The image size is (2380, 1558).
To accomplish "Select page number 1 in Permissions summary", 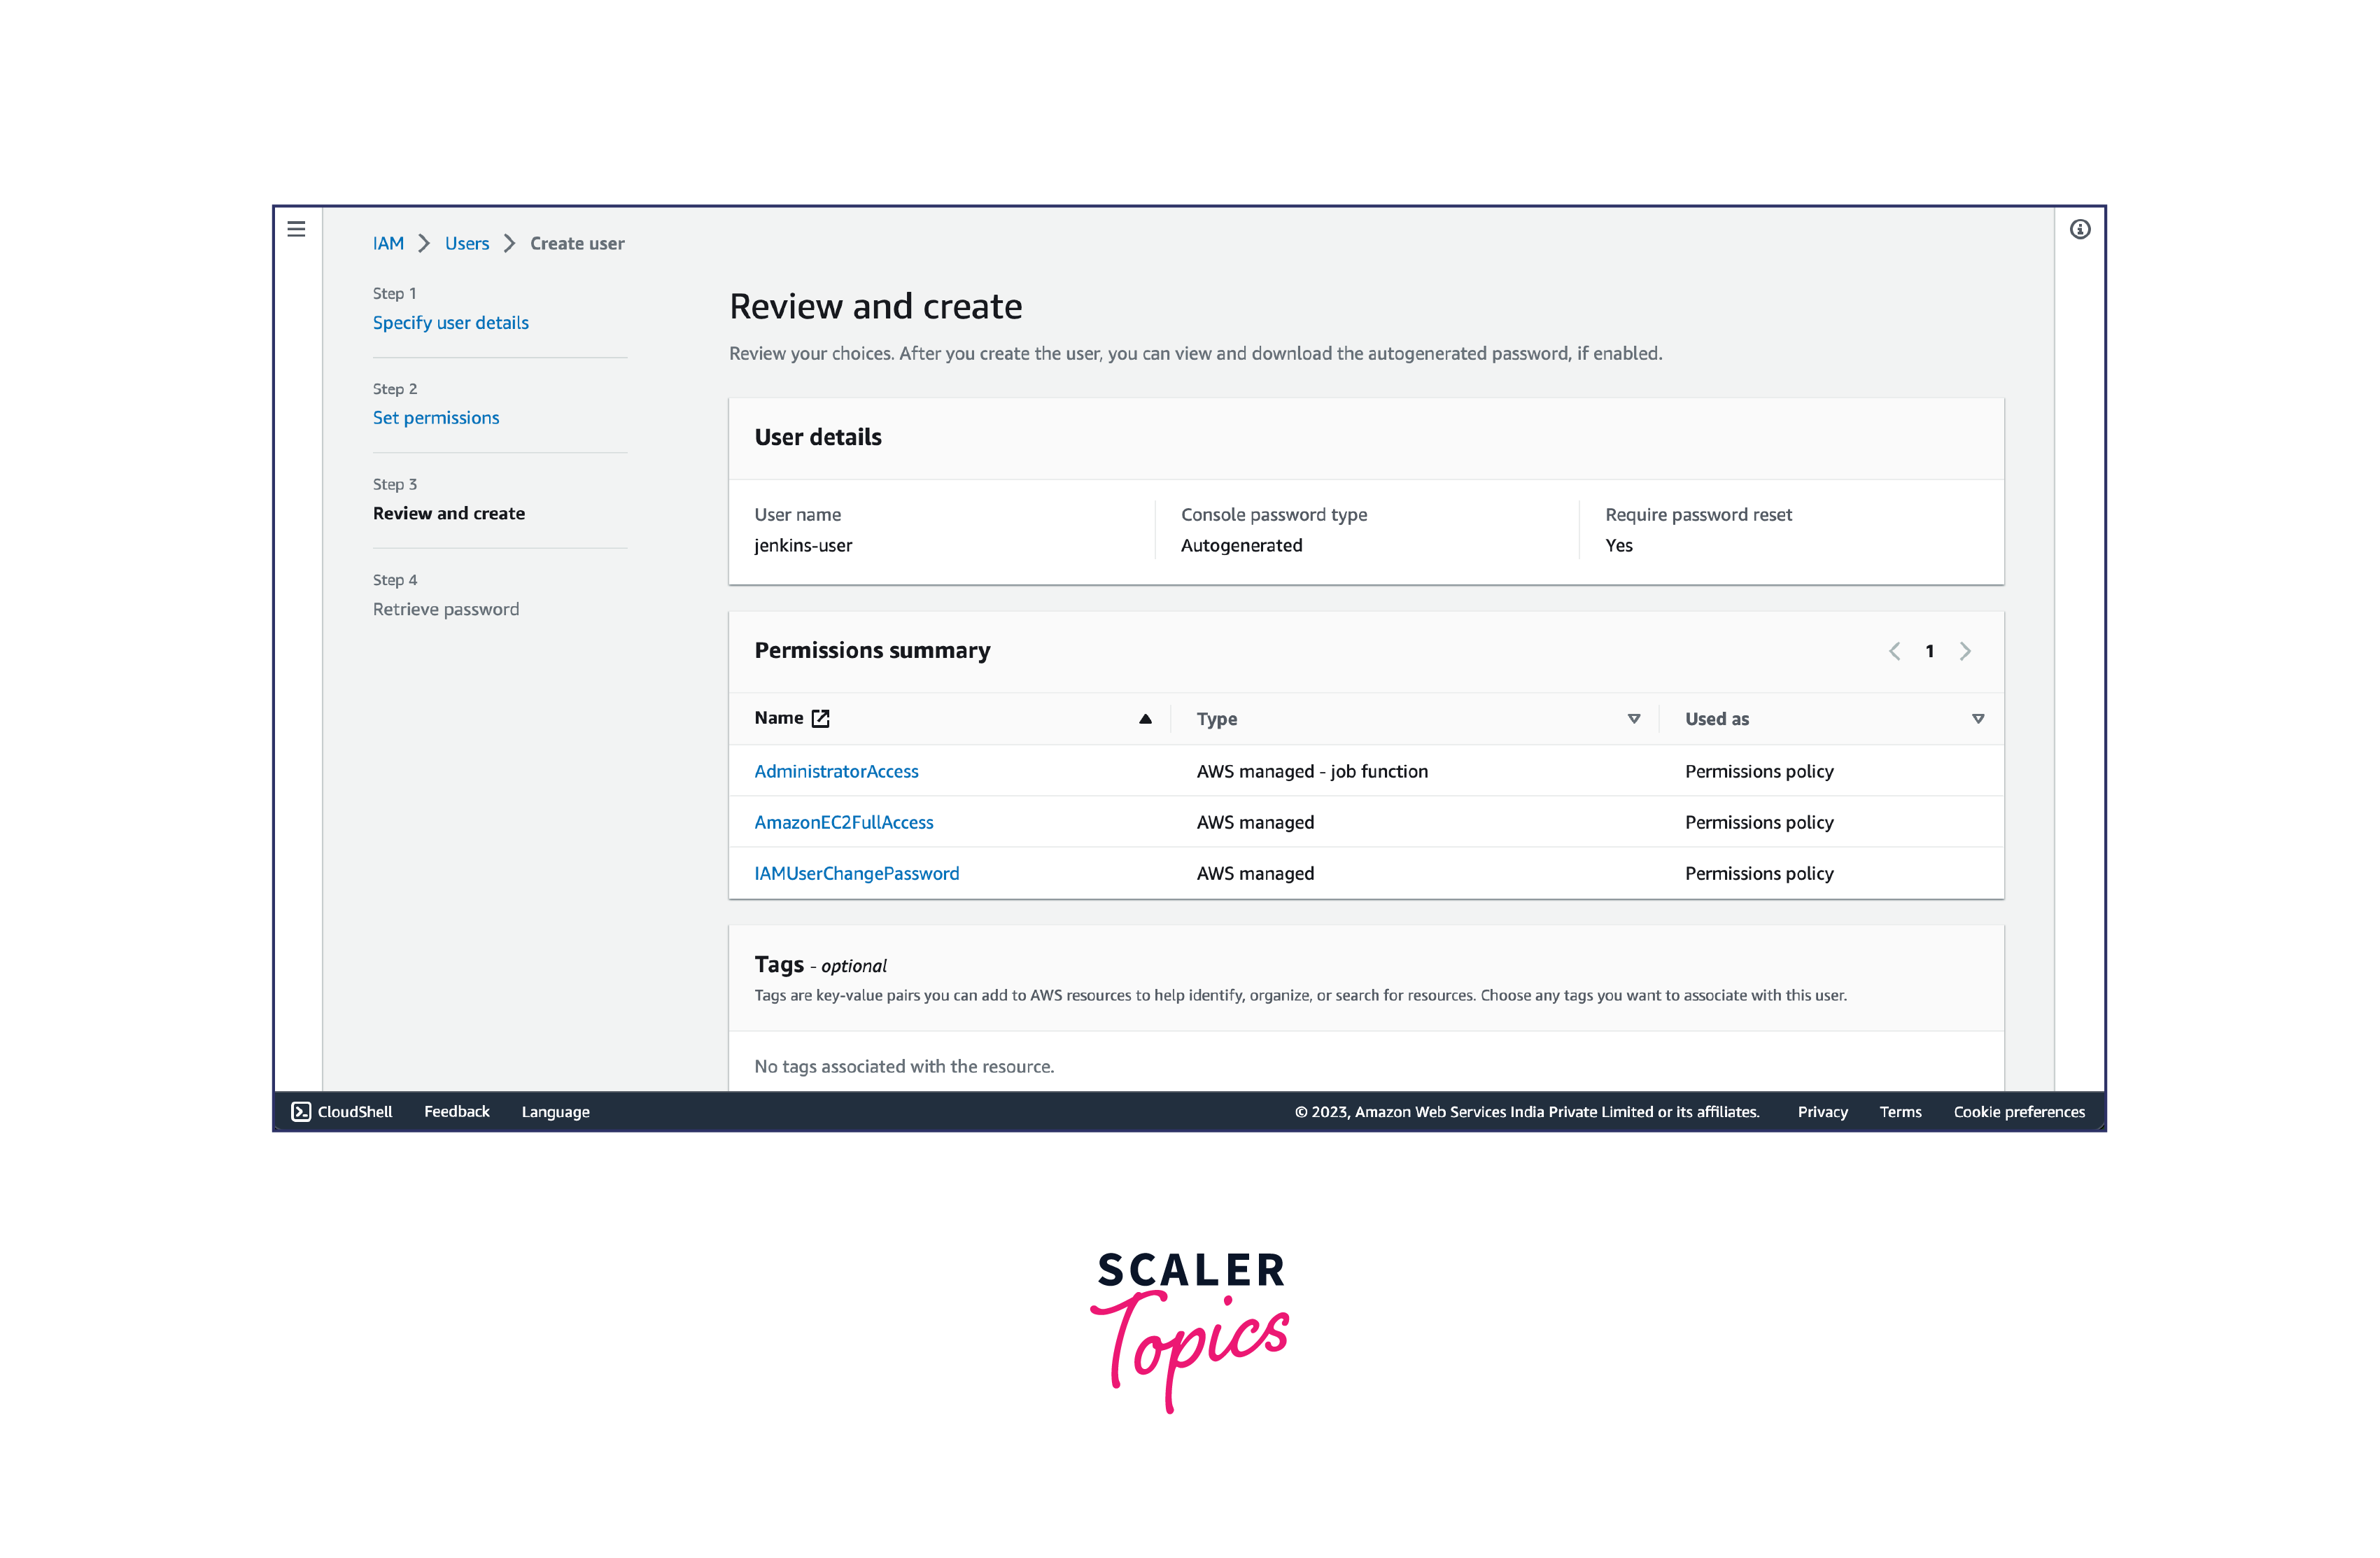I will pyautogui.click(x=1930, y=650).
